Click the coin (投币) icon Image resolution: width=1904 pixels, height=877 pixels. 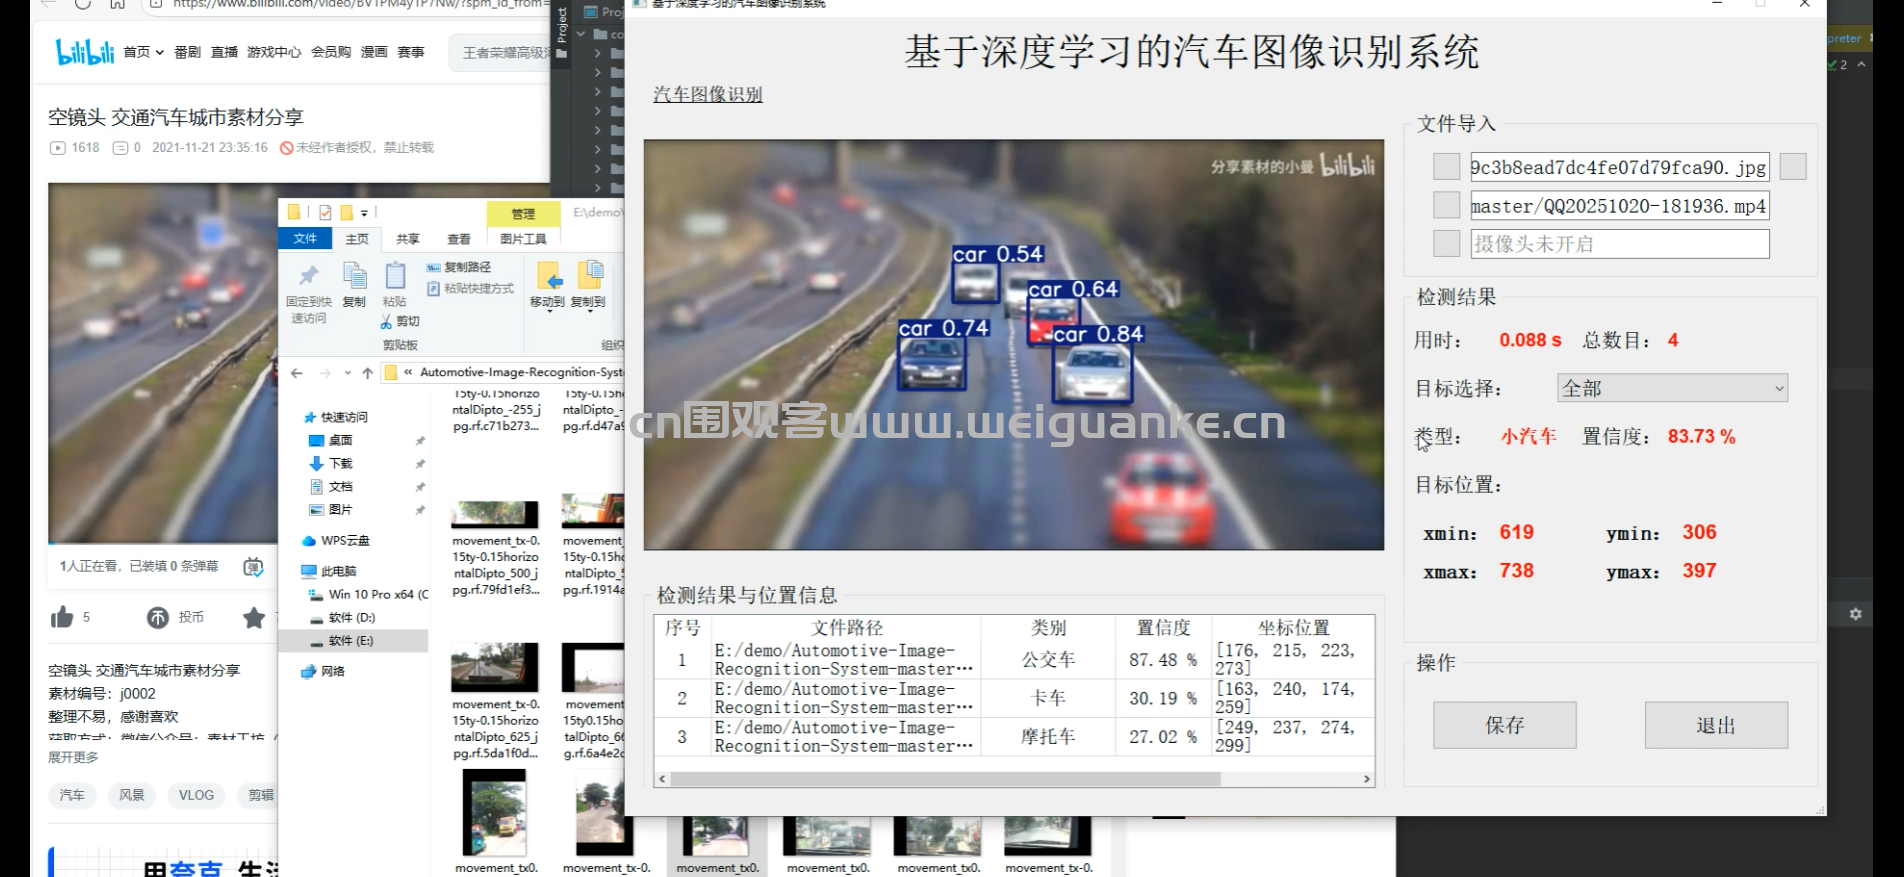coord(158,617)
